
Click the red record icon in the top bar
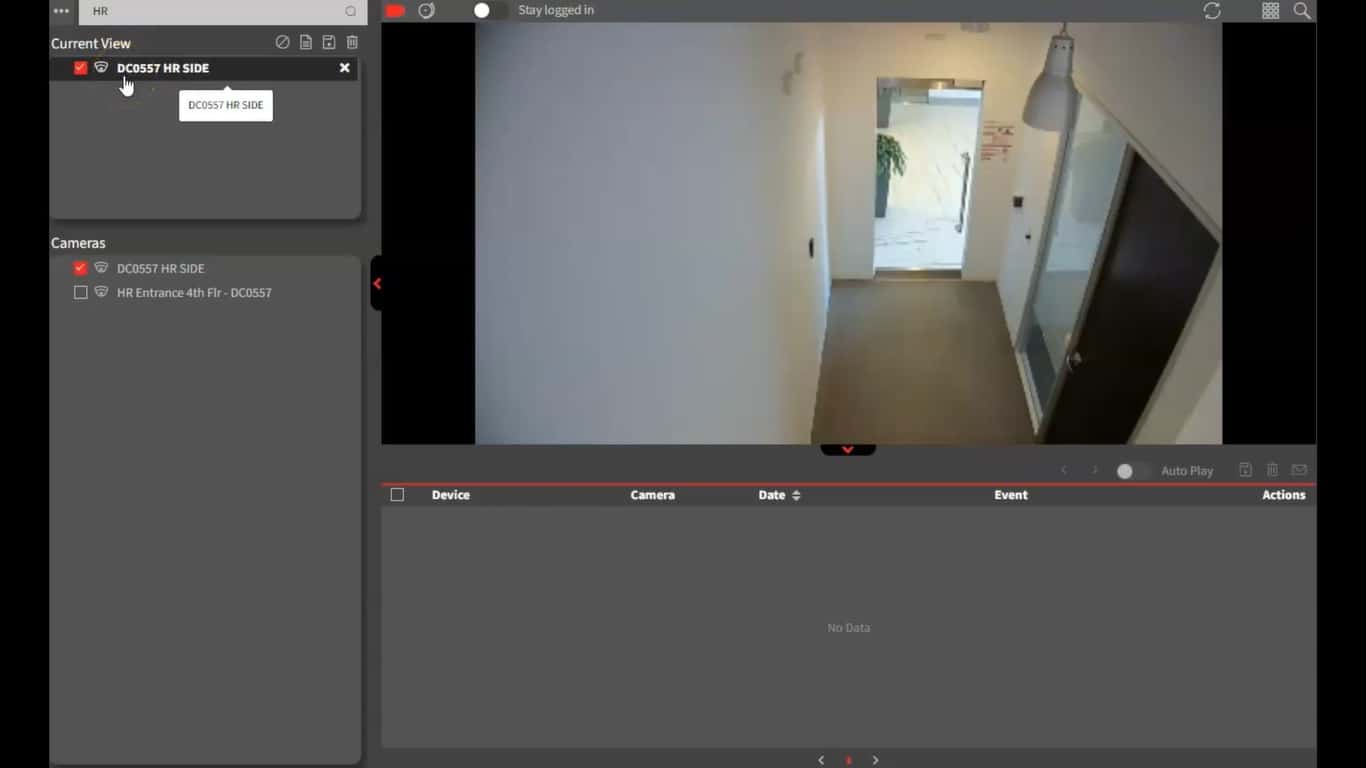(396, 11)
